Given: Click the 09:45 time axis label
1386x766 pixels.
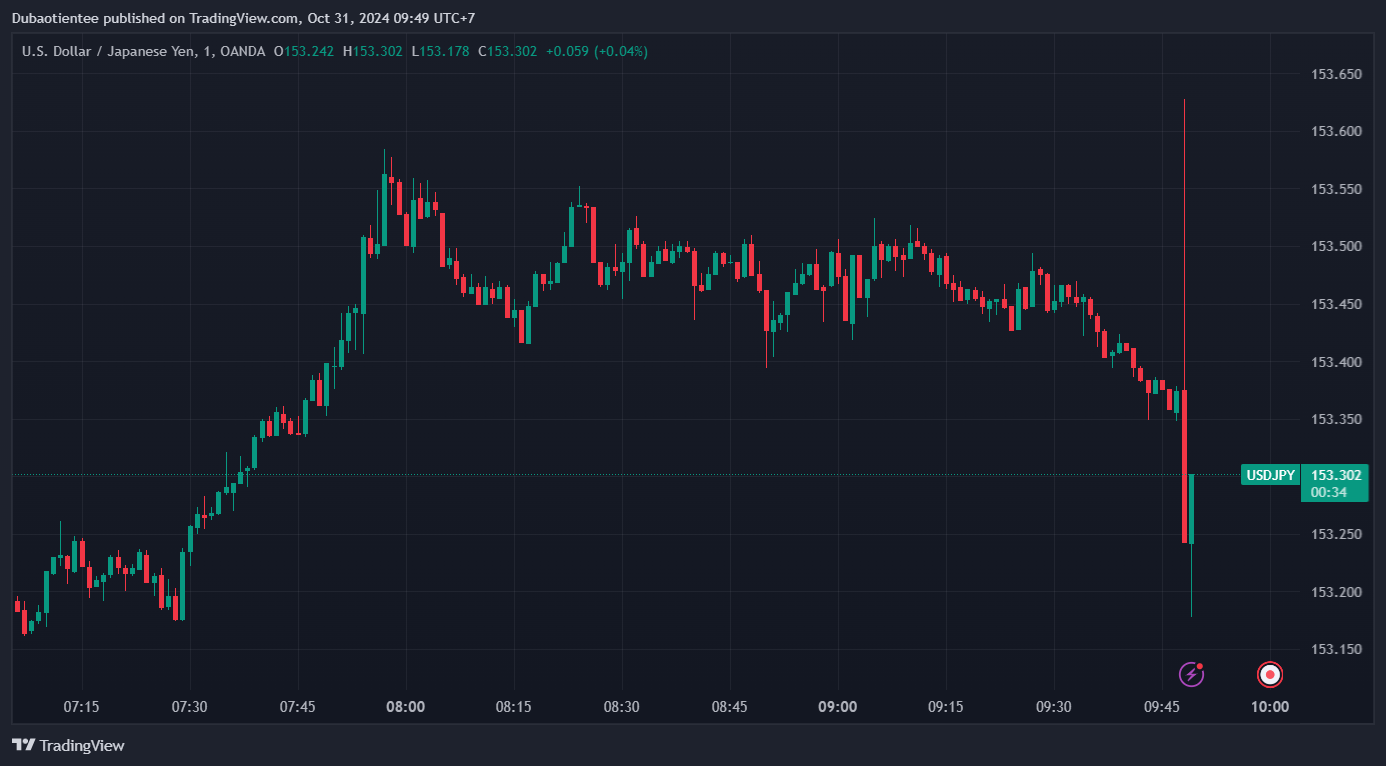Looking at the screenshot, I should click(1161, 707).
